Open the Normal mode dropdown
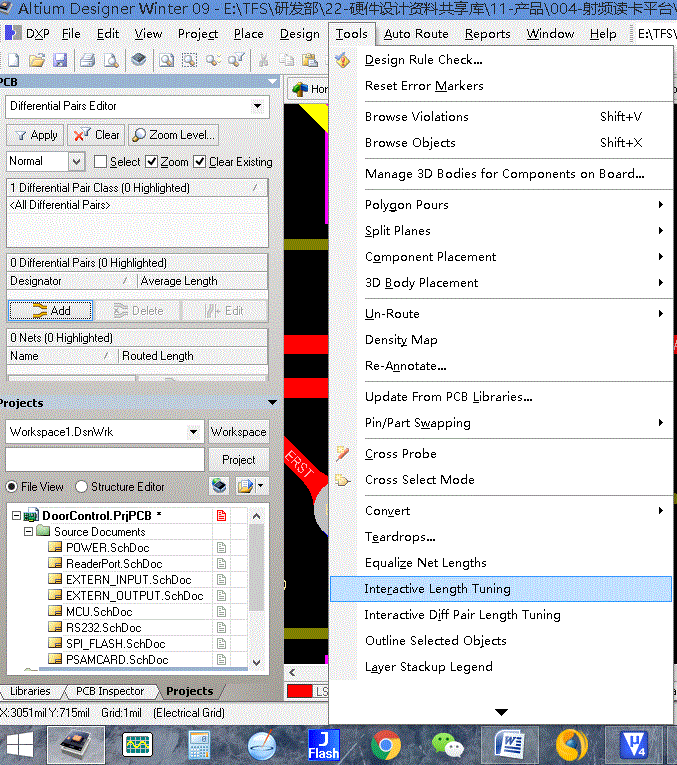The image size is (677, 765). (x=77, y=161)
